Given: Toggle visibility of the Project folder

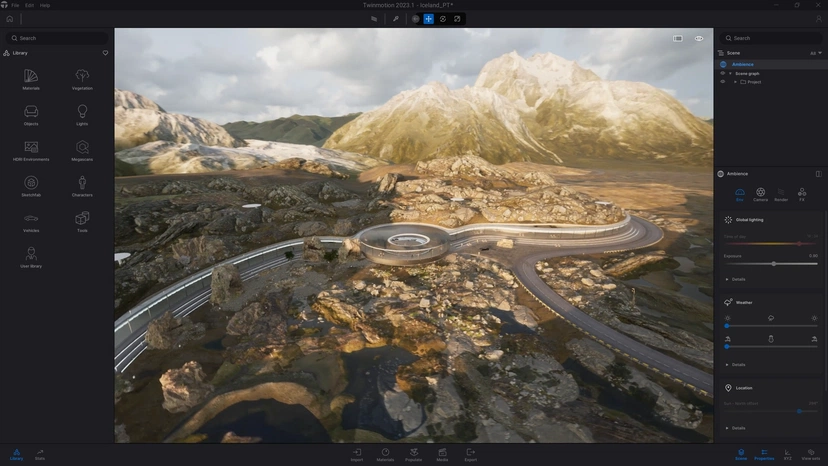Looking at the screenshot, I should [723, 82].
